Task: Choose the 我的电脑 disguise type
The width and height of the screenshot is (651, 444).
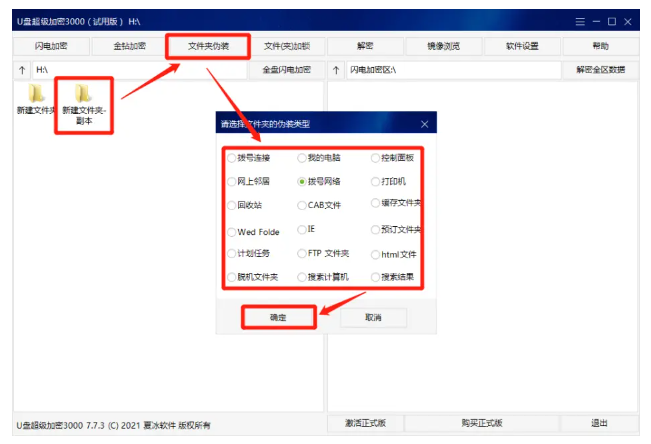Action: [x=302, y=158]
